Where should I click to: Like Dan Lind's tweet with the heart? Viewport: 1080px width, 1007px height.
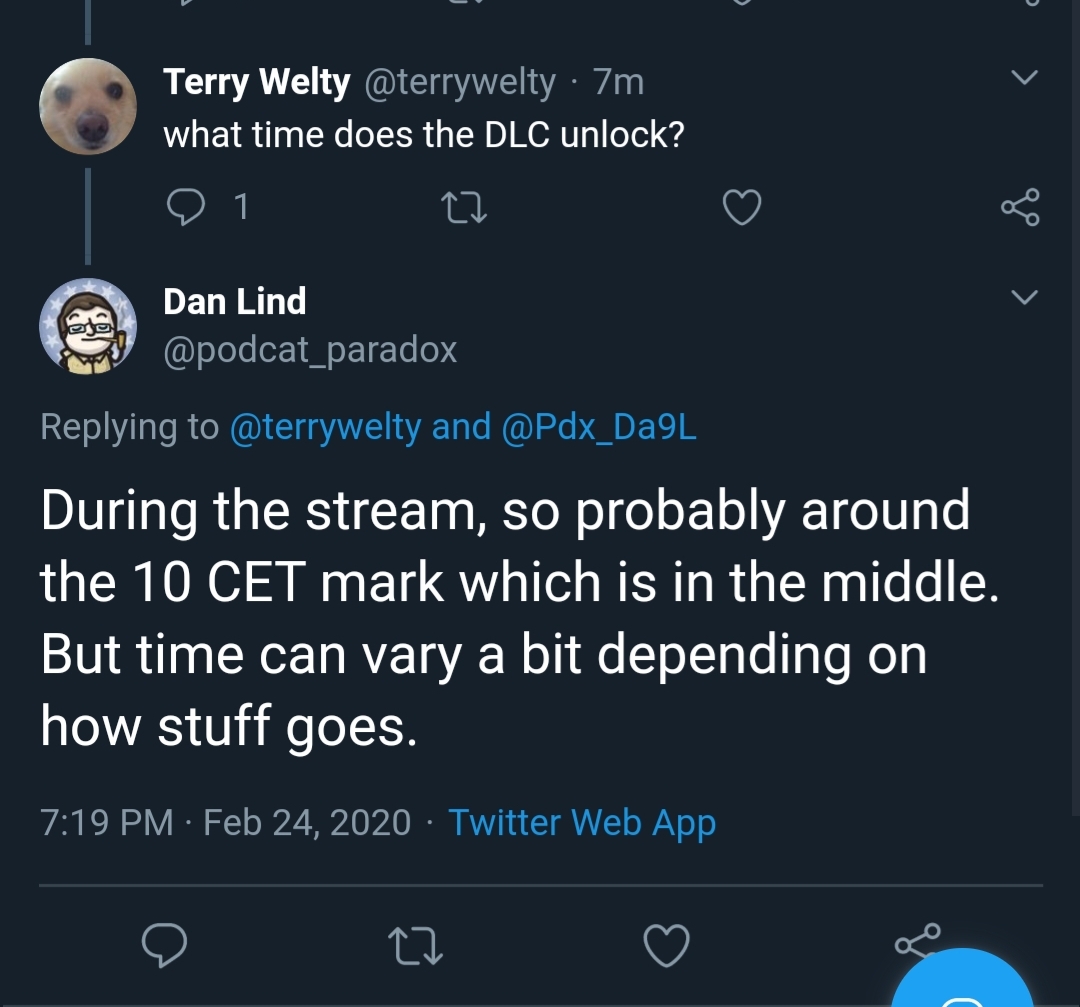[667, 945]
